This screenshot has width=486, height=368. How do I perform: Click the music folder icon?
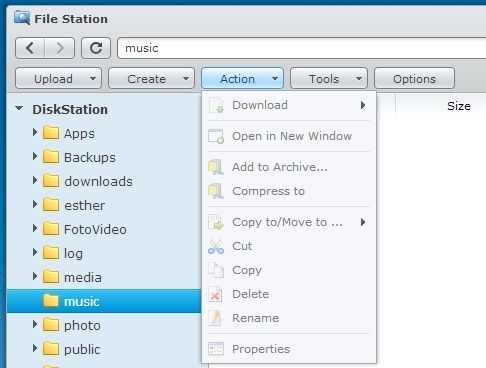tap(51, 301)
